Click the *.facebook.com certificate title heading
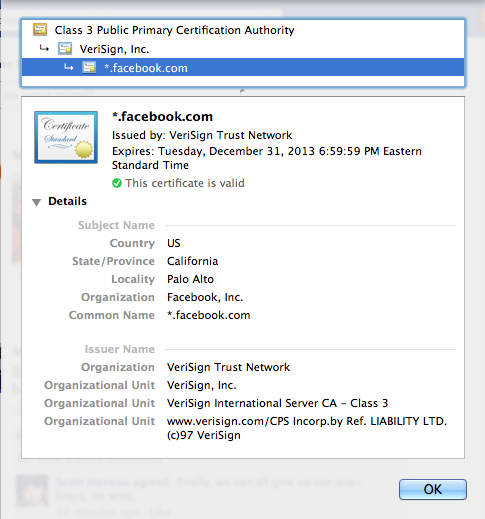485x519 pixels. point(162,116)
